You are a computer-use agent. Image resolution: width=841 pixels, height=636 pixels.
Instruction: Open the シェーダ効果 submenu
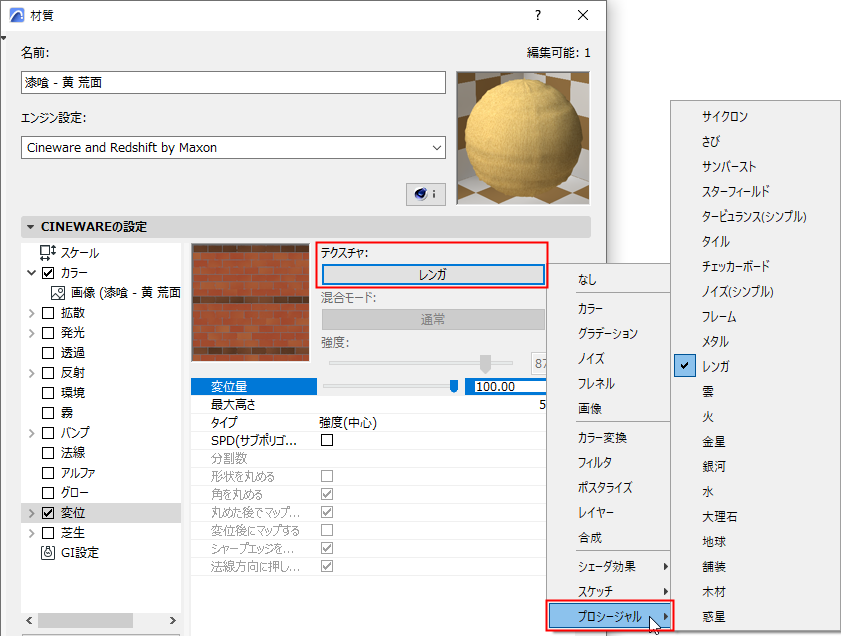(608, 566)
